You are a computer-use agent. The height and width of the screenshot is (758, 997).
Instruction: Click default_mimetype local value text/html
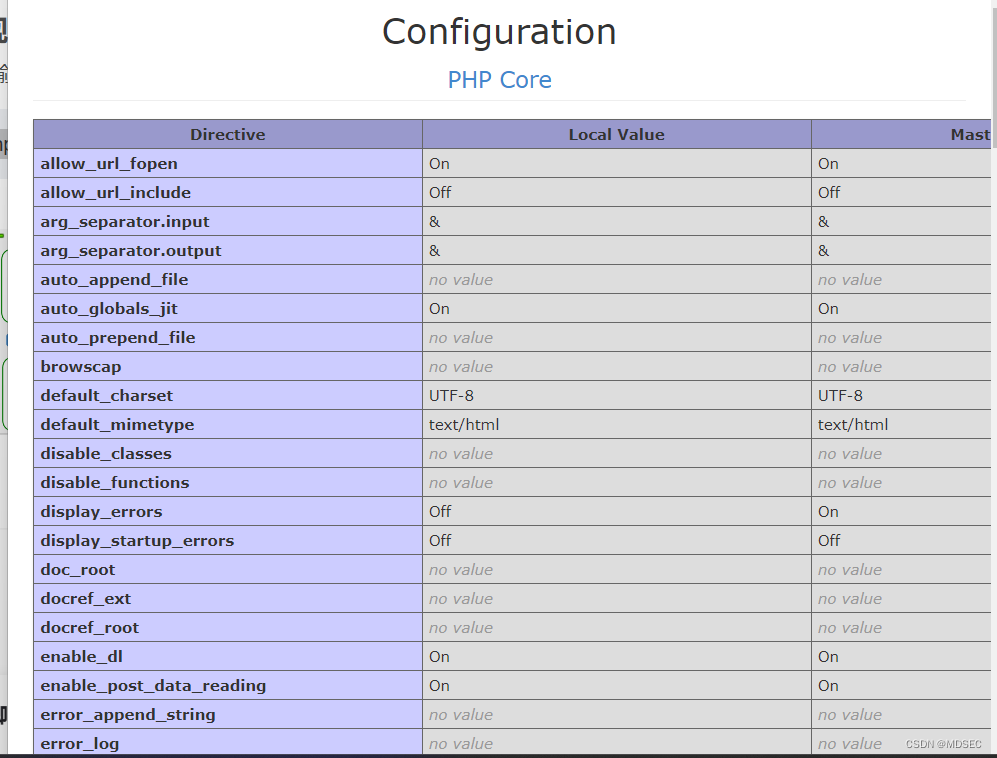coord(464,425)
